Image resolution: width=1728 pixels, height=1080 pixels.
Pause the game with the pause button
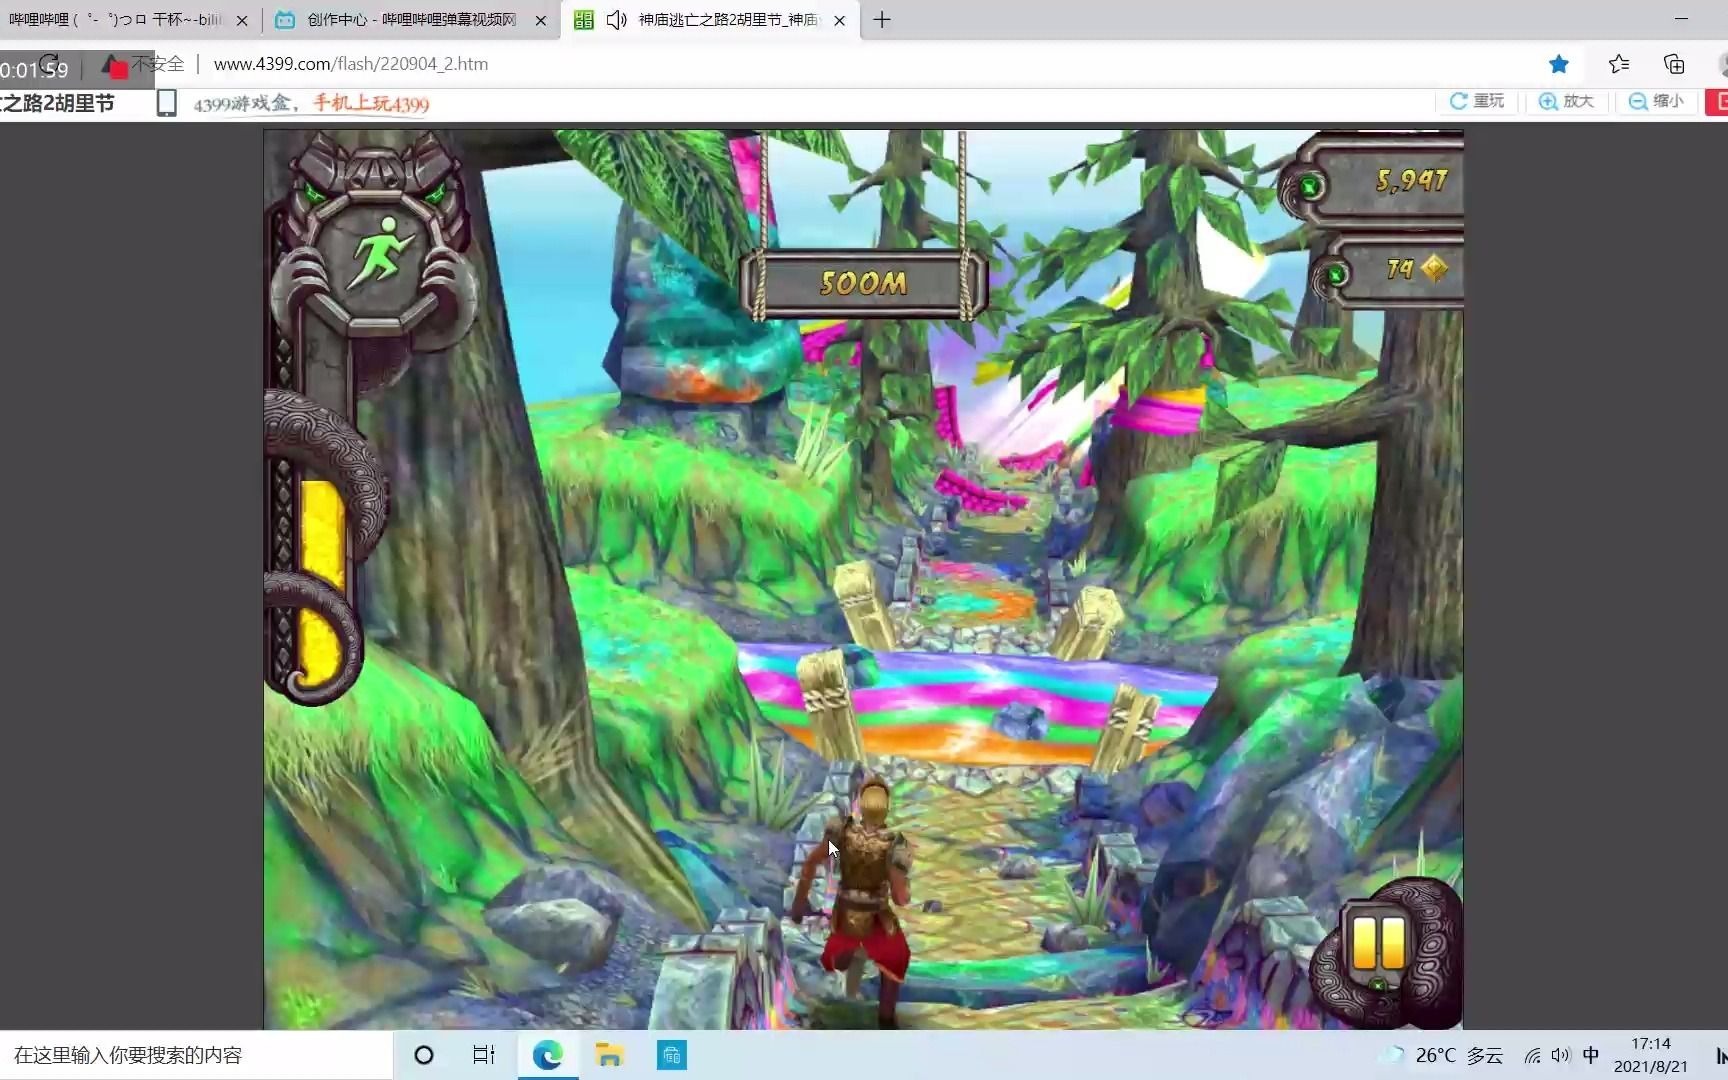[1379, 942]
